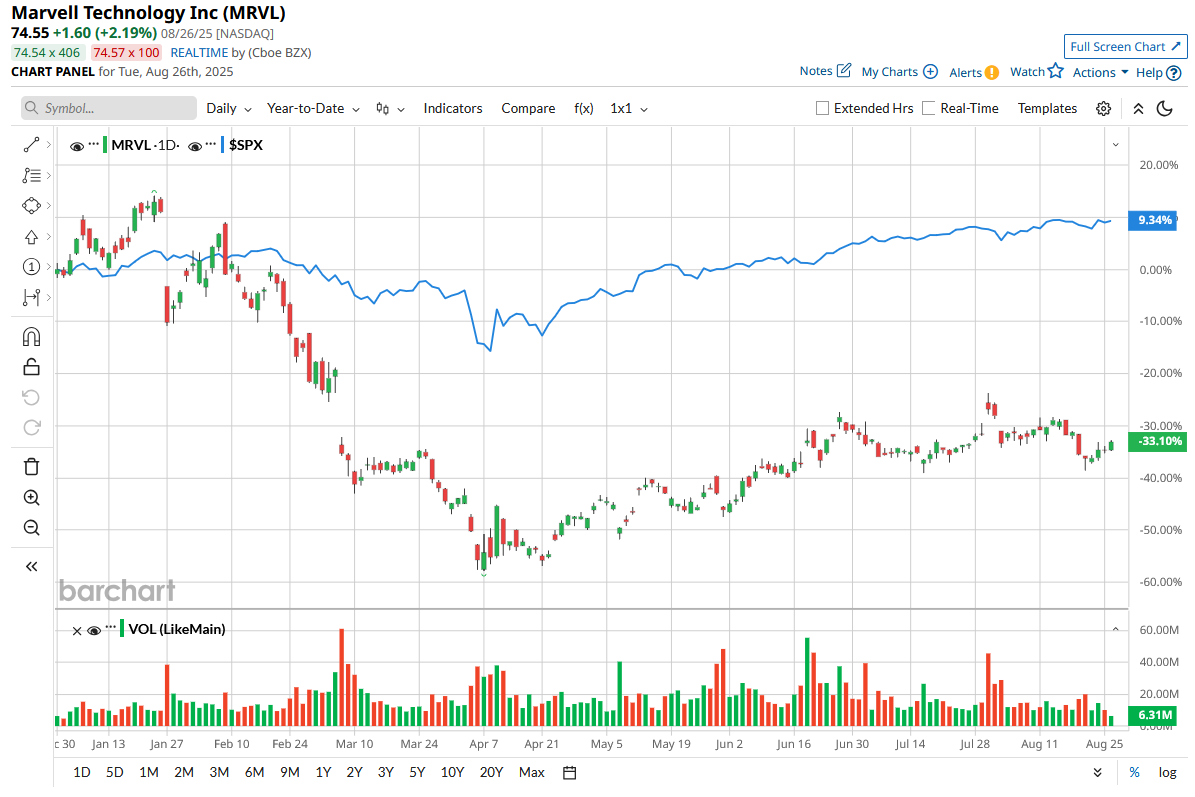Select the 5Y time range
Image resolution: width=1195 pixels, height=797 pixels.
(417, 773)
